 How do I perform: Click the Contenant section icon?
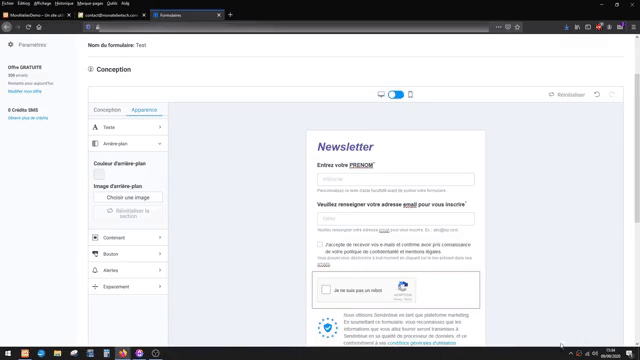coord(95,238)
